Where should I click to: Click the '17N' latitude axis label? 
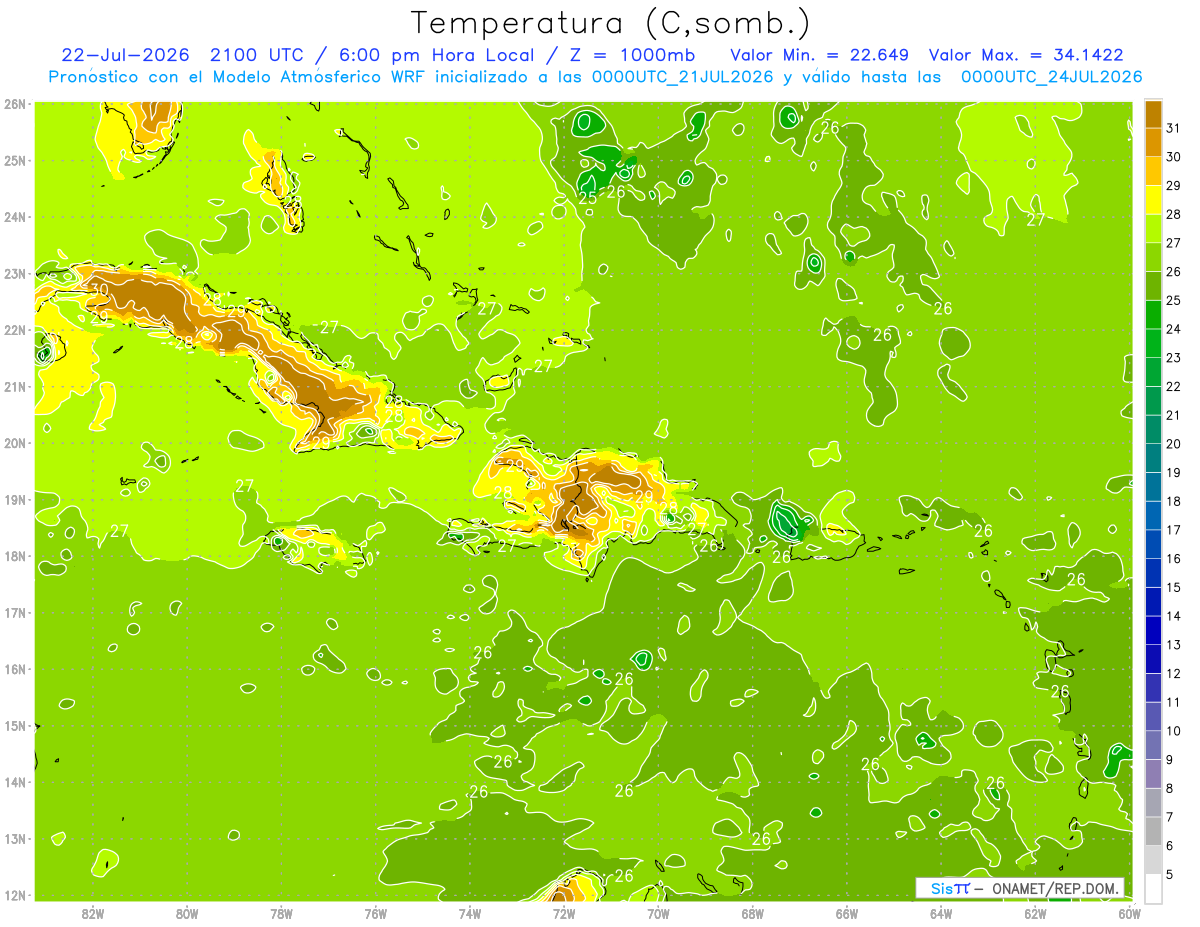(15, 613)
